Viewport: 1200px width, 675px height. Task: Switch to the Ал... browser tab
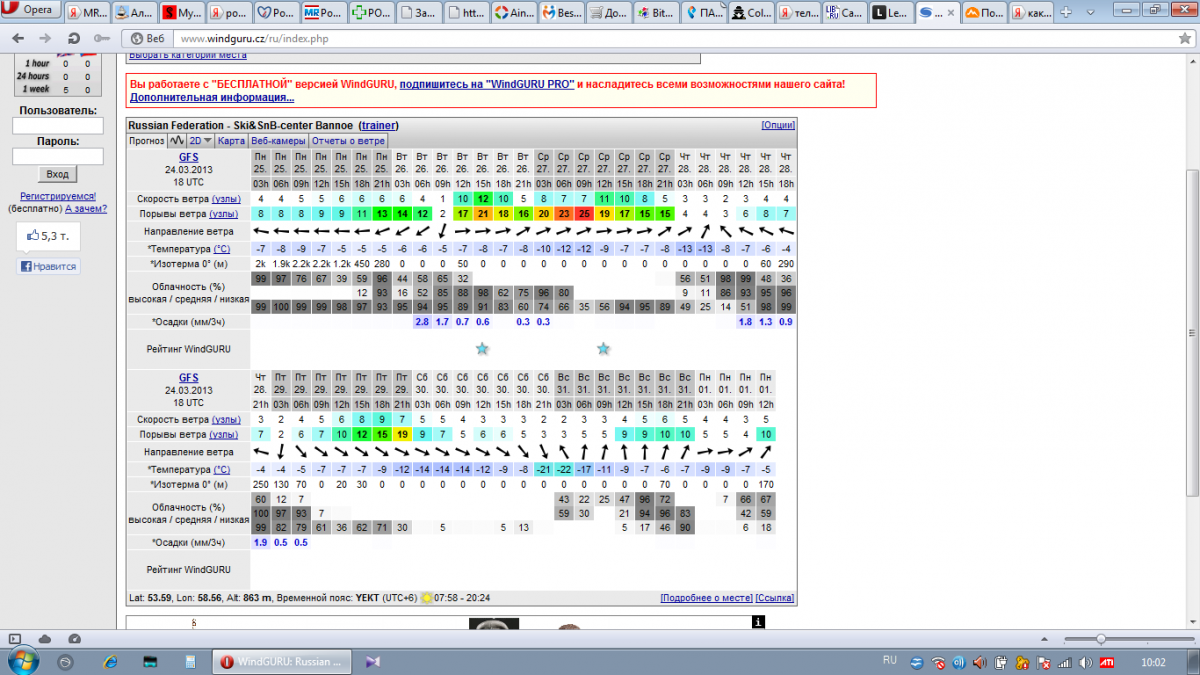tap(135, 14)
